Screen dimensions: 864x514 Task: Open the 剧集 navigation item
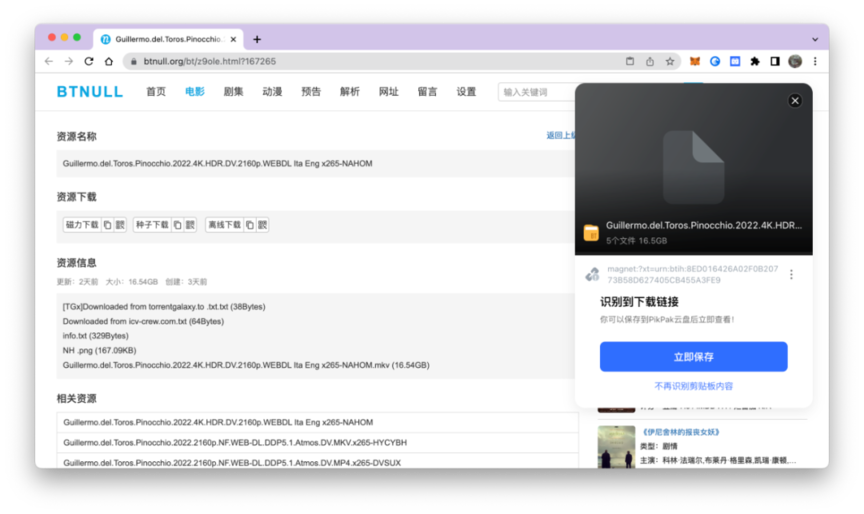tap(233, 91)
